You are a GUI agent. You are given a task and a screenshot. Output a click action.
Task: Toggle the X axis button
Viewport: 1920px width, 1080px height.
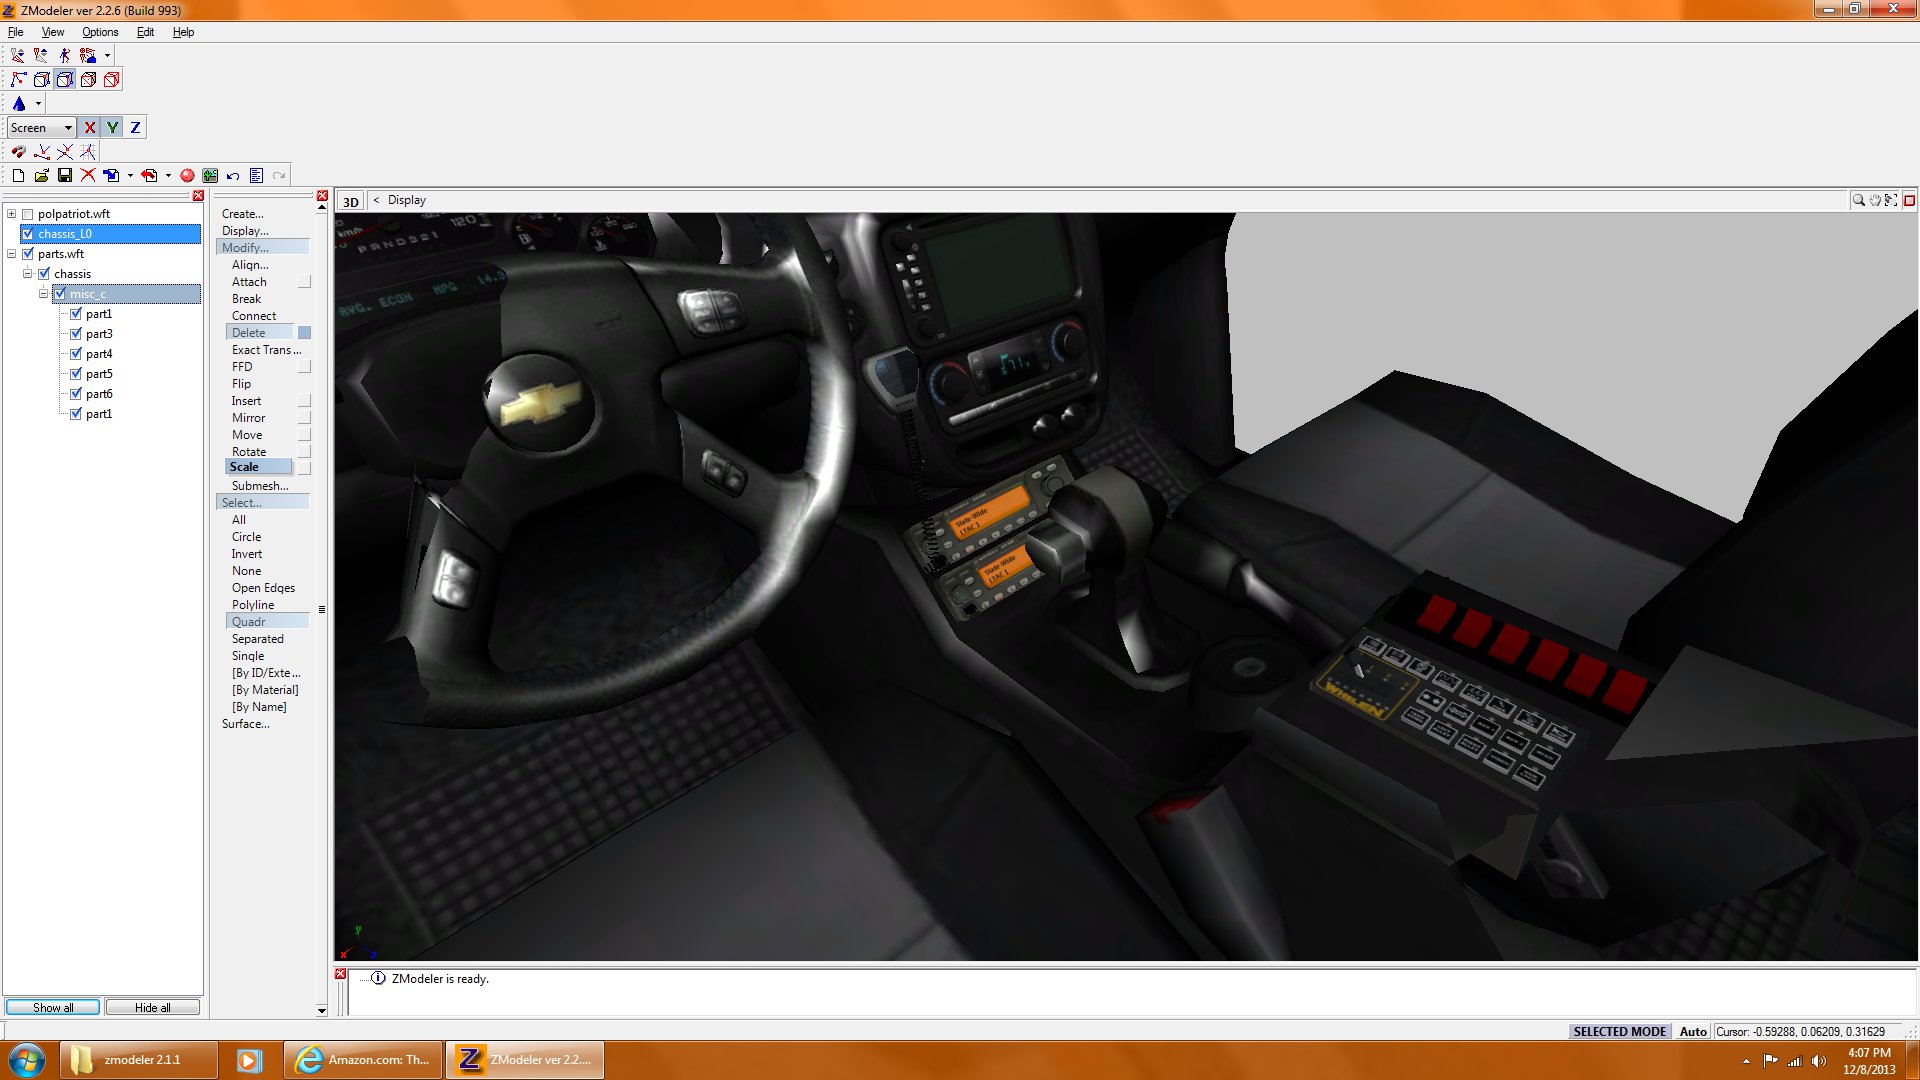click(x=90, y=127)
